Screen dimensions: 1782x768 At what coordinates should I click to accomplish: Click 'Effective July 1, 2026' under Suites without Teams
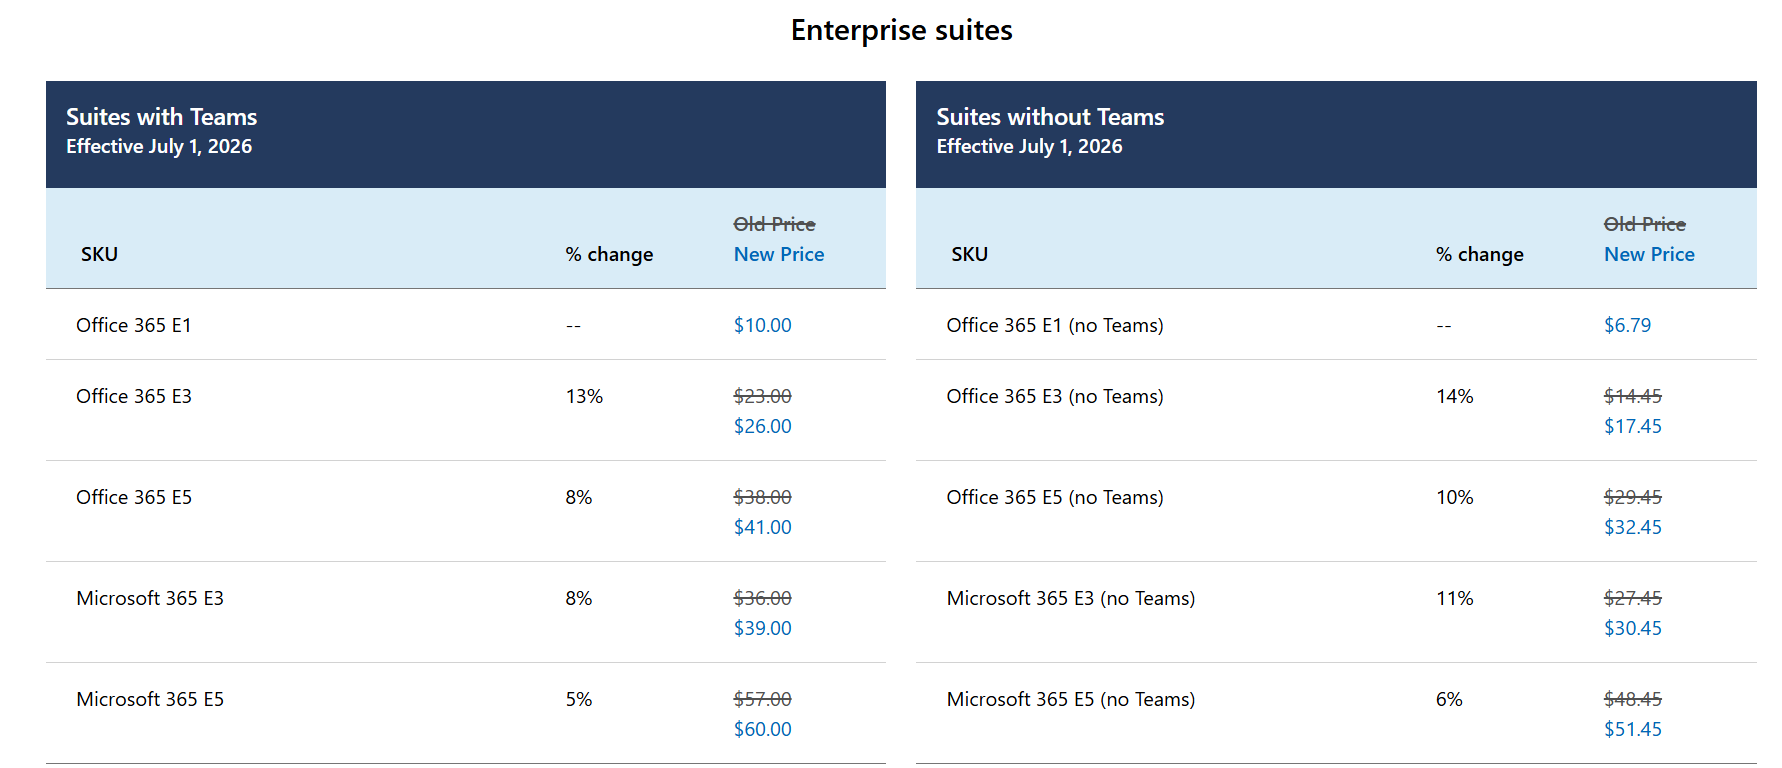[1029, 147]
